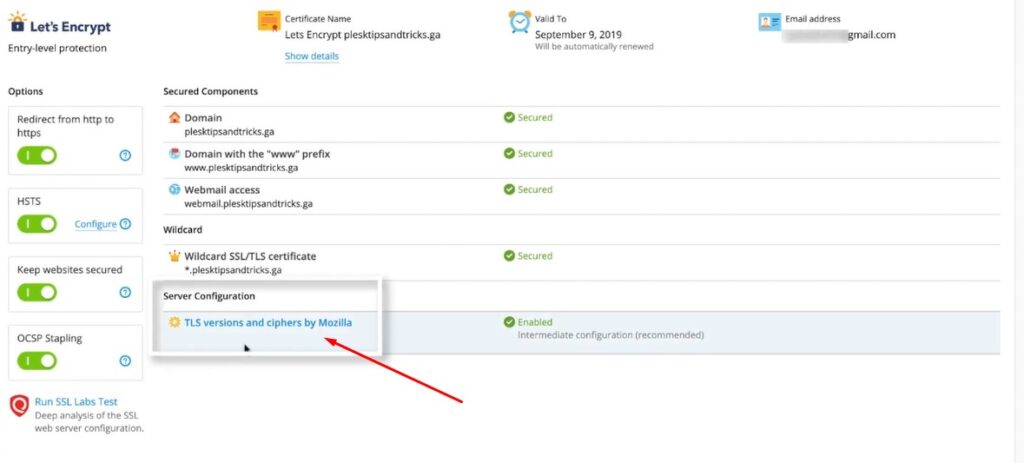Click the alarm clock icon near Valid To
Viewport: 1024px width, 463px height.
[x=520, y=22]
